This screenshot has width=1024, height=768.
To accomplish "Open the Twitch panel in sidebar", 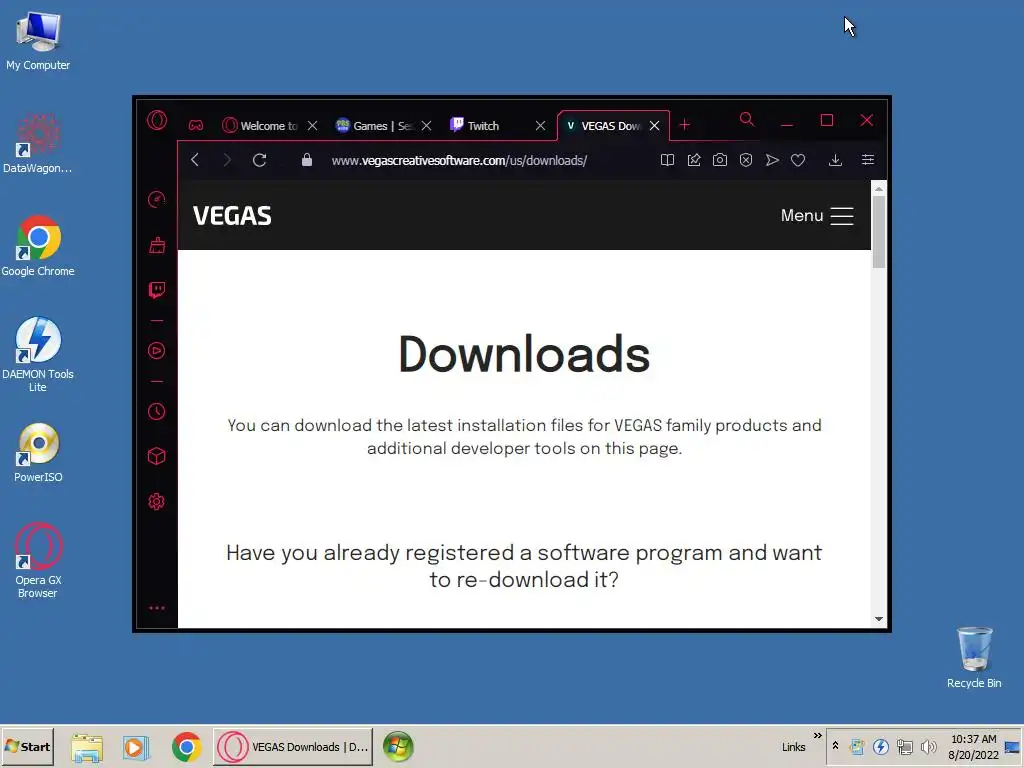I will coord(157,290).
